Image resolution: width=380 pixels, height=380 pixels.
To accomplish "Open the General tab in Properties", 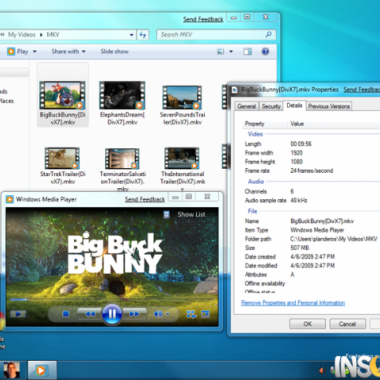I will point(246,106).
